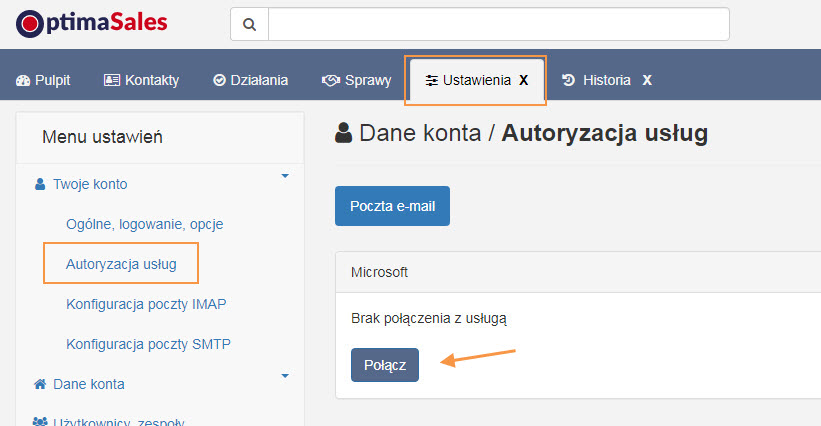Select Autoryzacja usług in the menu

[121, 264]
